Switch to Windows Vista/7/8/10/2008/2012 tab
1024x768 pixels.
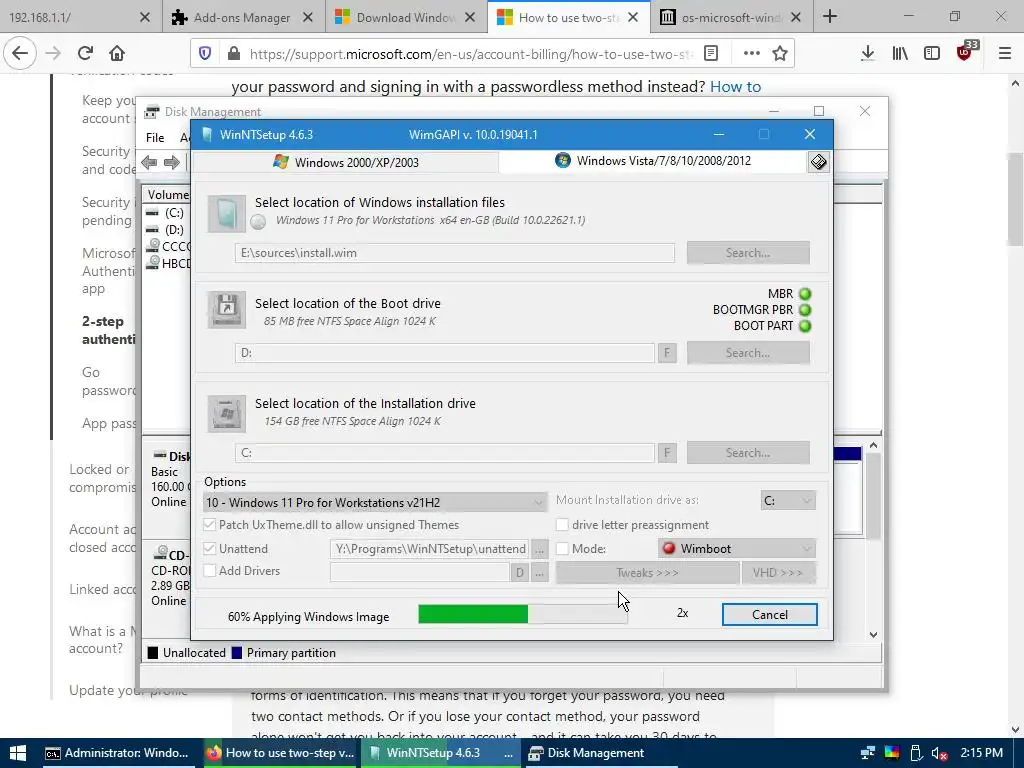click(653, 161)
